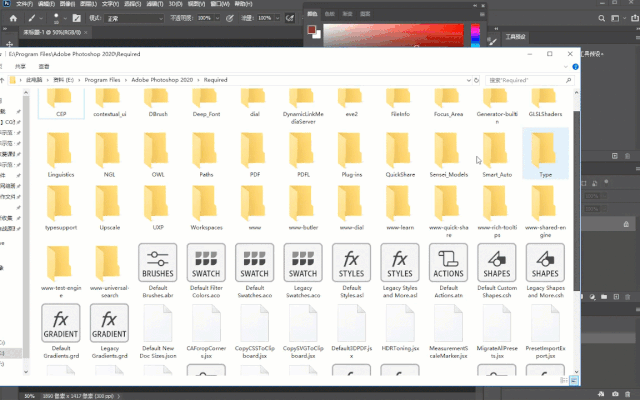Switch to the Gradients tab
Viewport: 640px width, 400px height.
point(347,14)
